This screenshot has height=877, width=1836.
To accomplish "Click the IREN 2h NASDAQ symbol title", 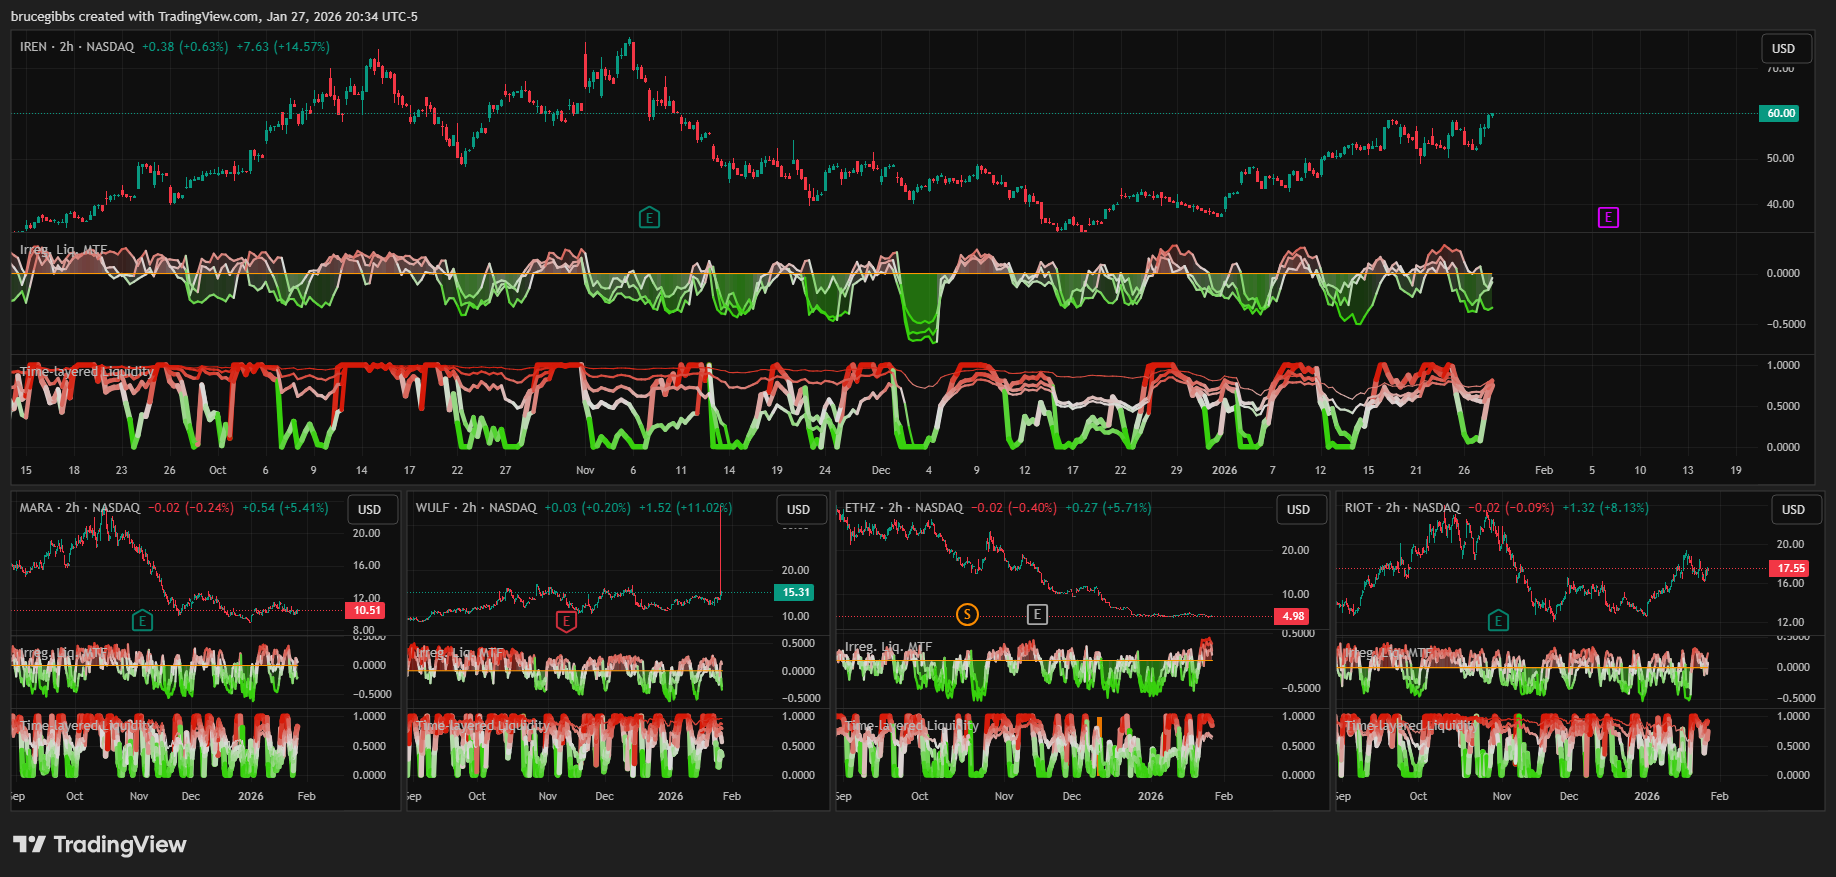I will [77, 47].
